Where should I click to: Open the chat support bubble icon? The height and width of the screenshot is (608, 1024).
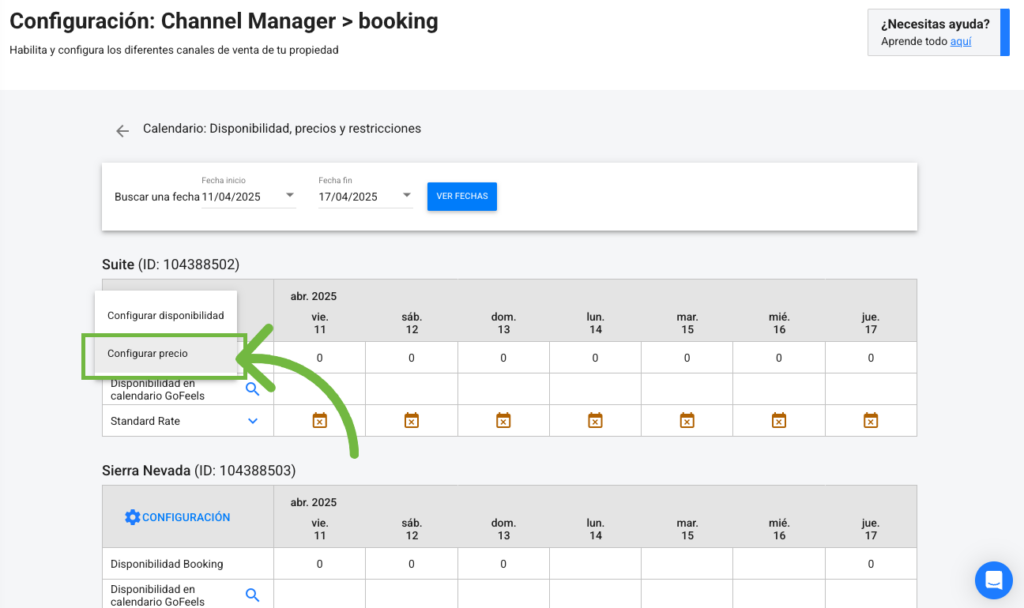994,579
